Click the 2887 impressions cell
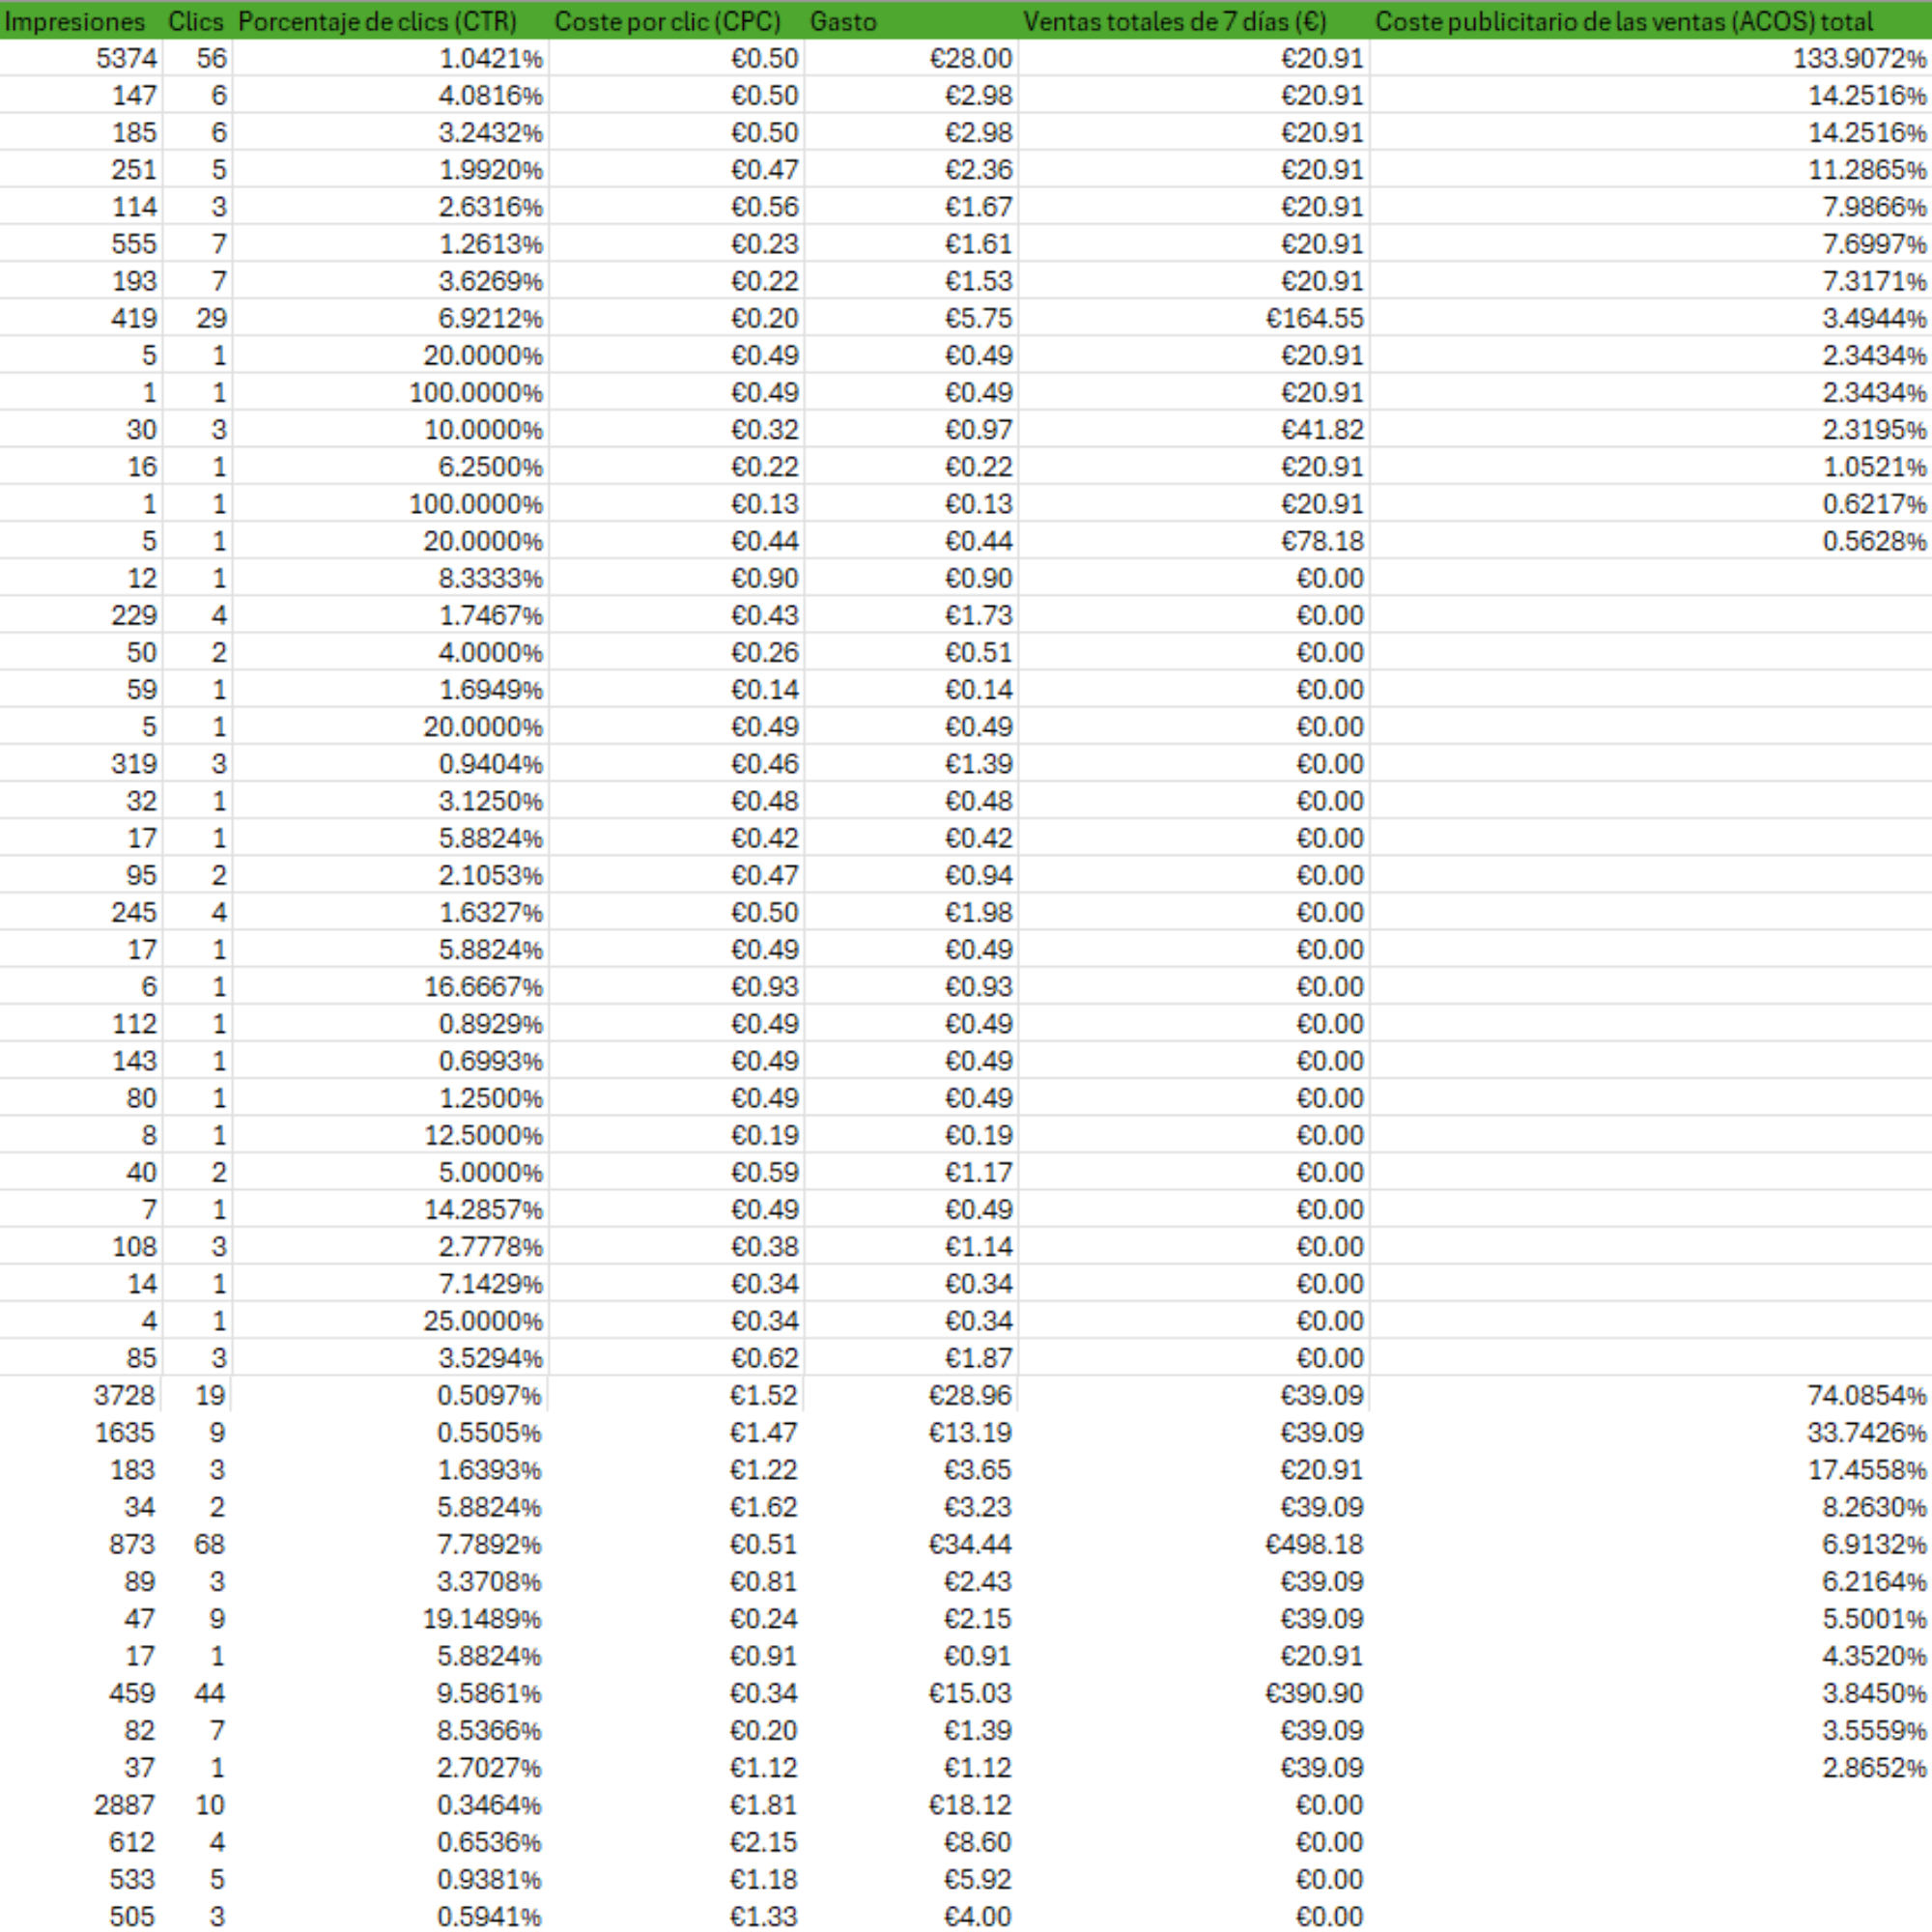 (x=125, y=1805)
